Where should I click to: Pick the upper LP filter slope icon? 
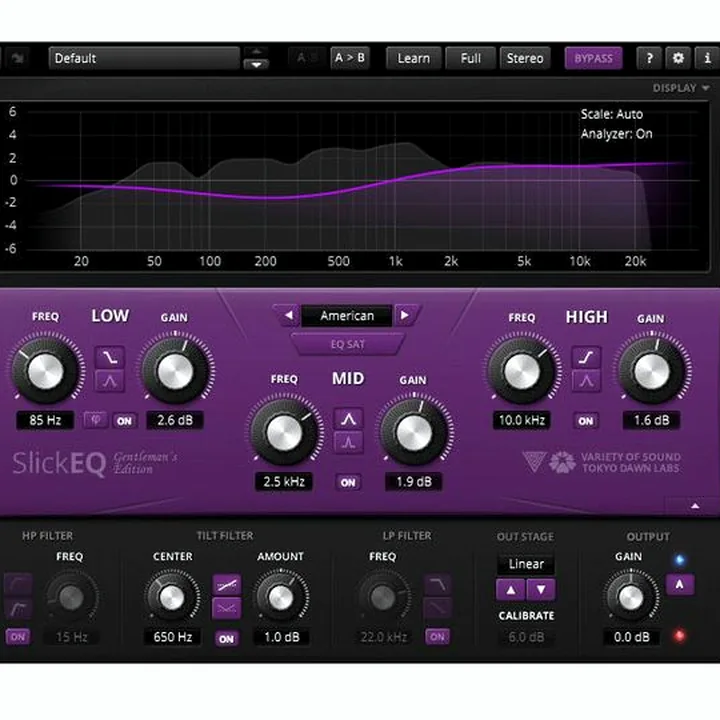pyautogui.click(x=438, y=585)
